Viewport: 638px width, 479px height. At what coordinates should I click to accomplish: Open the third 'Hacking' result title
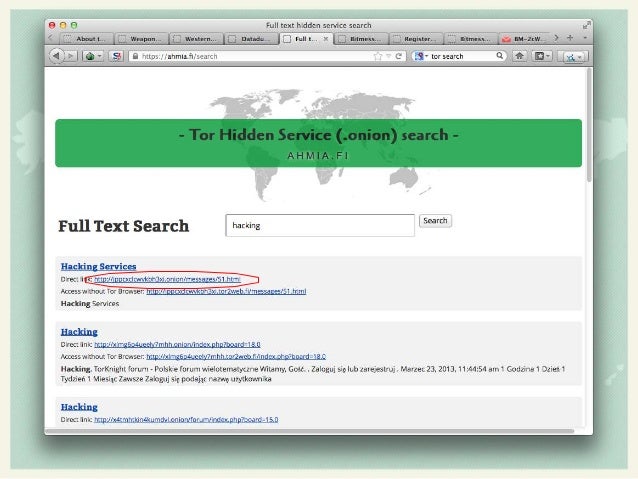(x=79, y=407)
